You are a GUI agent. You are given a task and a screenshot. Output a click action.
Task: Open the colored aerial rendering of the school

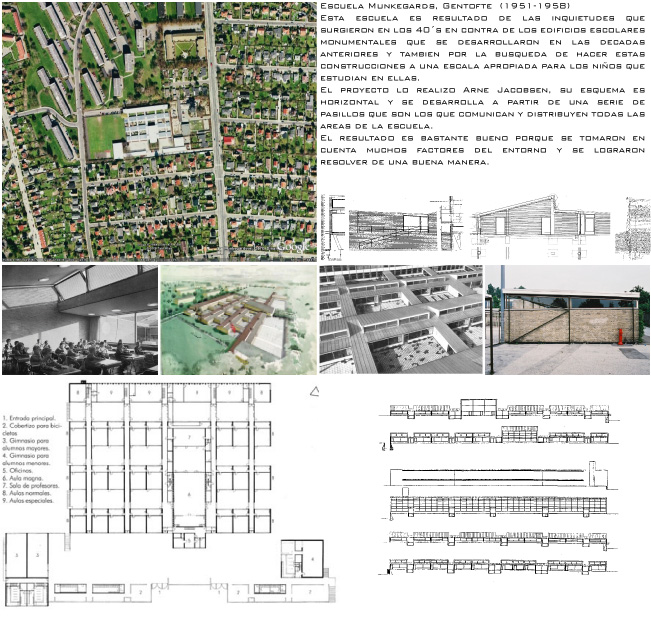(x=239, y=320)
